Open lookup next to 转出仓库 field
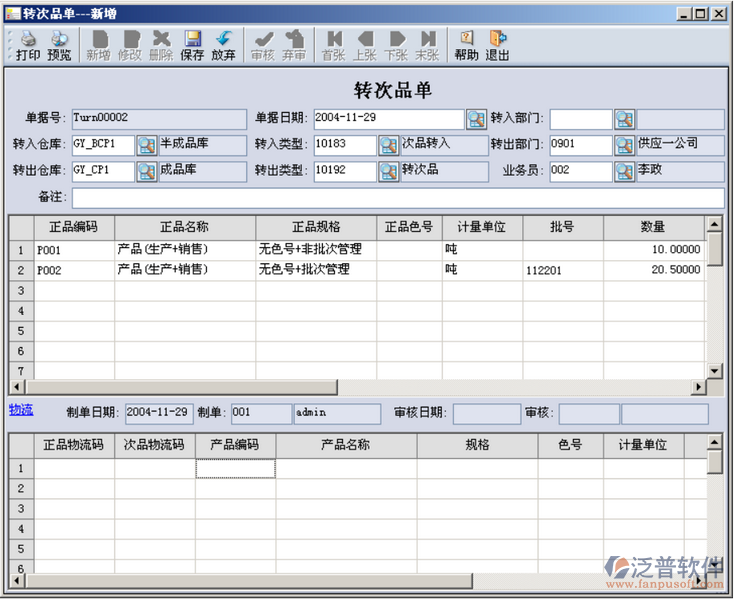Screen dimensions: 734x600 pos(146,171)
